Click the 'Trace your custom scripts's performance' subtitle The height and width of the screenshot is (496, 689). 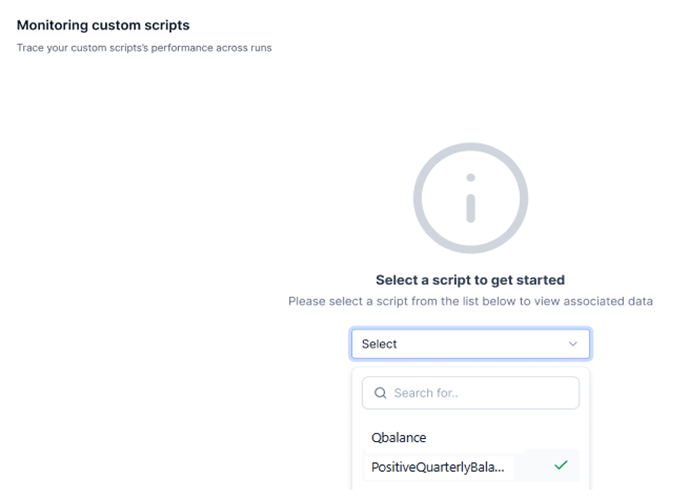(144, 47)
